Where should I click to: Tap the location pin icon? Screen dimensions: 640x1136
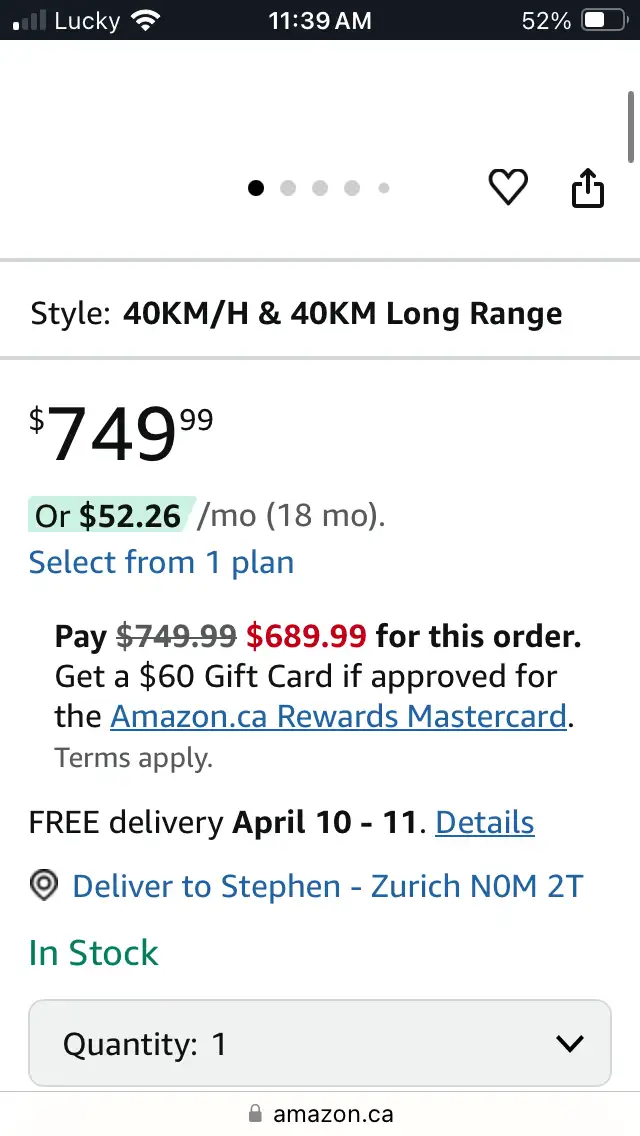(x=44, y=886)
